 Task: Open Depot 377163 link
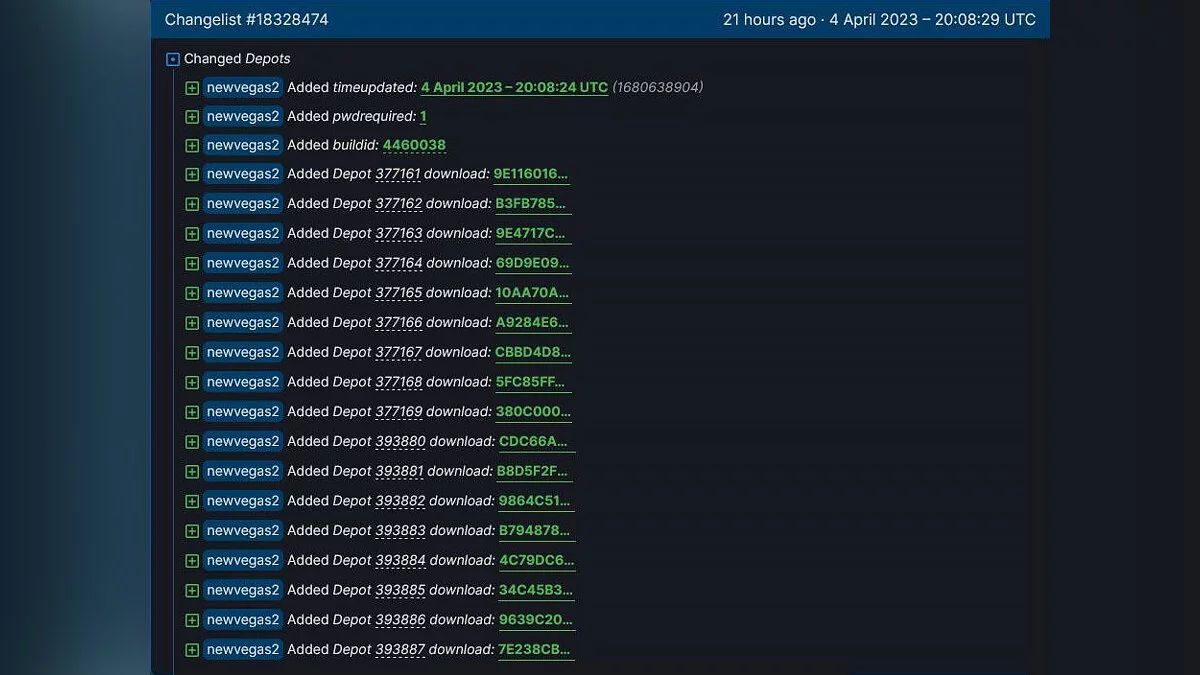coord(399,233)
